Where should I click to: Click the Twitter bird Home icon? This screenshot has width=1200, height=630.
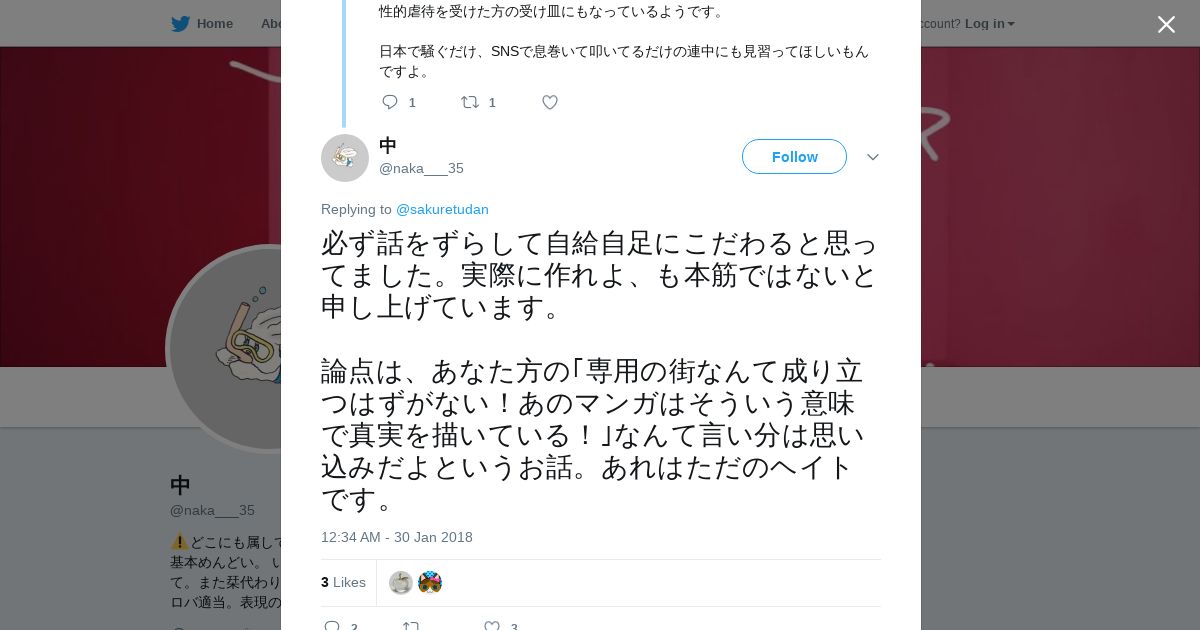[x=180, y=23]
